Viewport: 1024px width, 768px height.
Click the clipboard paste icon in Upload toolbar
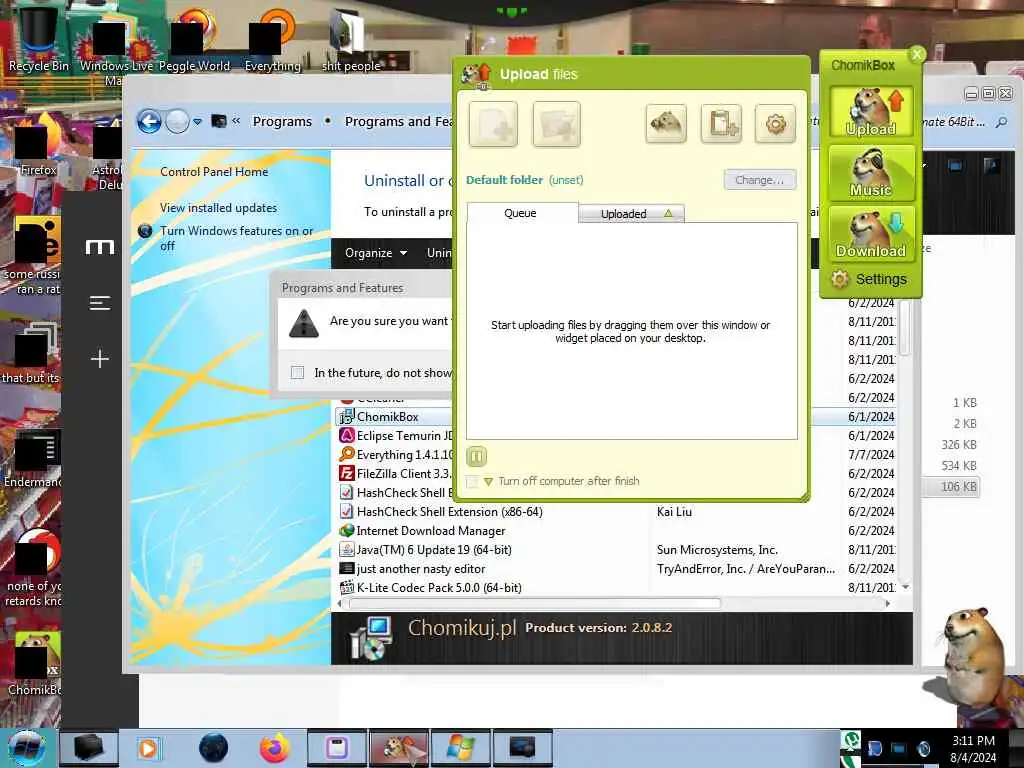721,123
